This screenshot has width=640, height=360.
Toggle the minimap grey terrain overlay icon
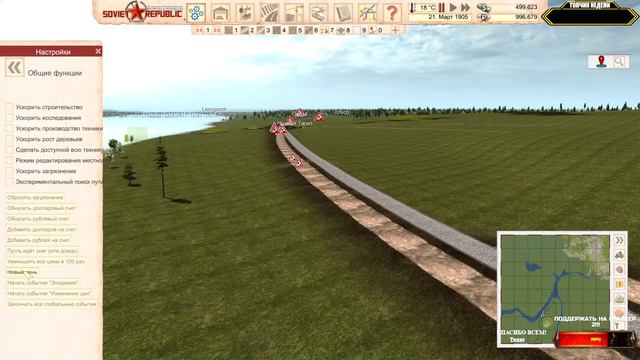(x=619, y=299)
